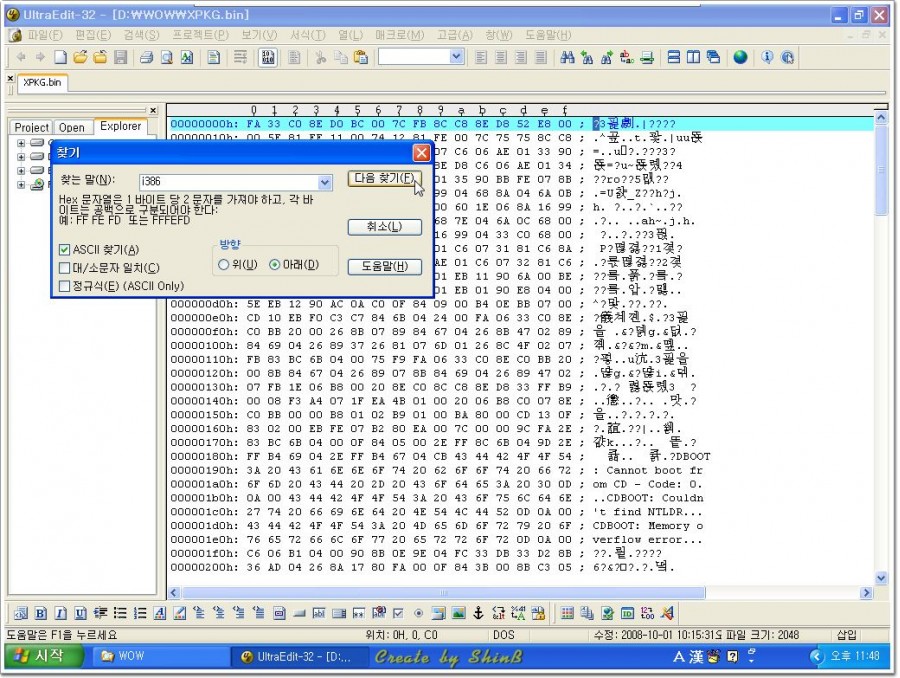Click the paste clipboard icon
Image resolution: width=900 pixels, height=678 pixels.
361,57
